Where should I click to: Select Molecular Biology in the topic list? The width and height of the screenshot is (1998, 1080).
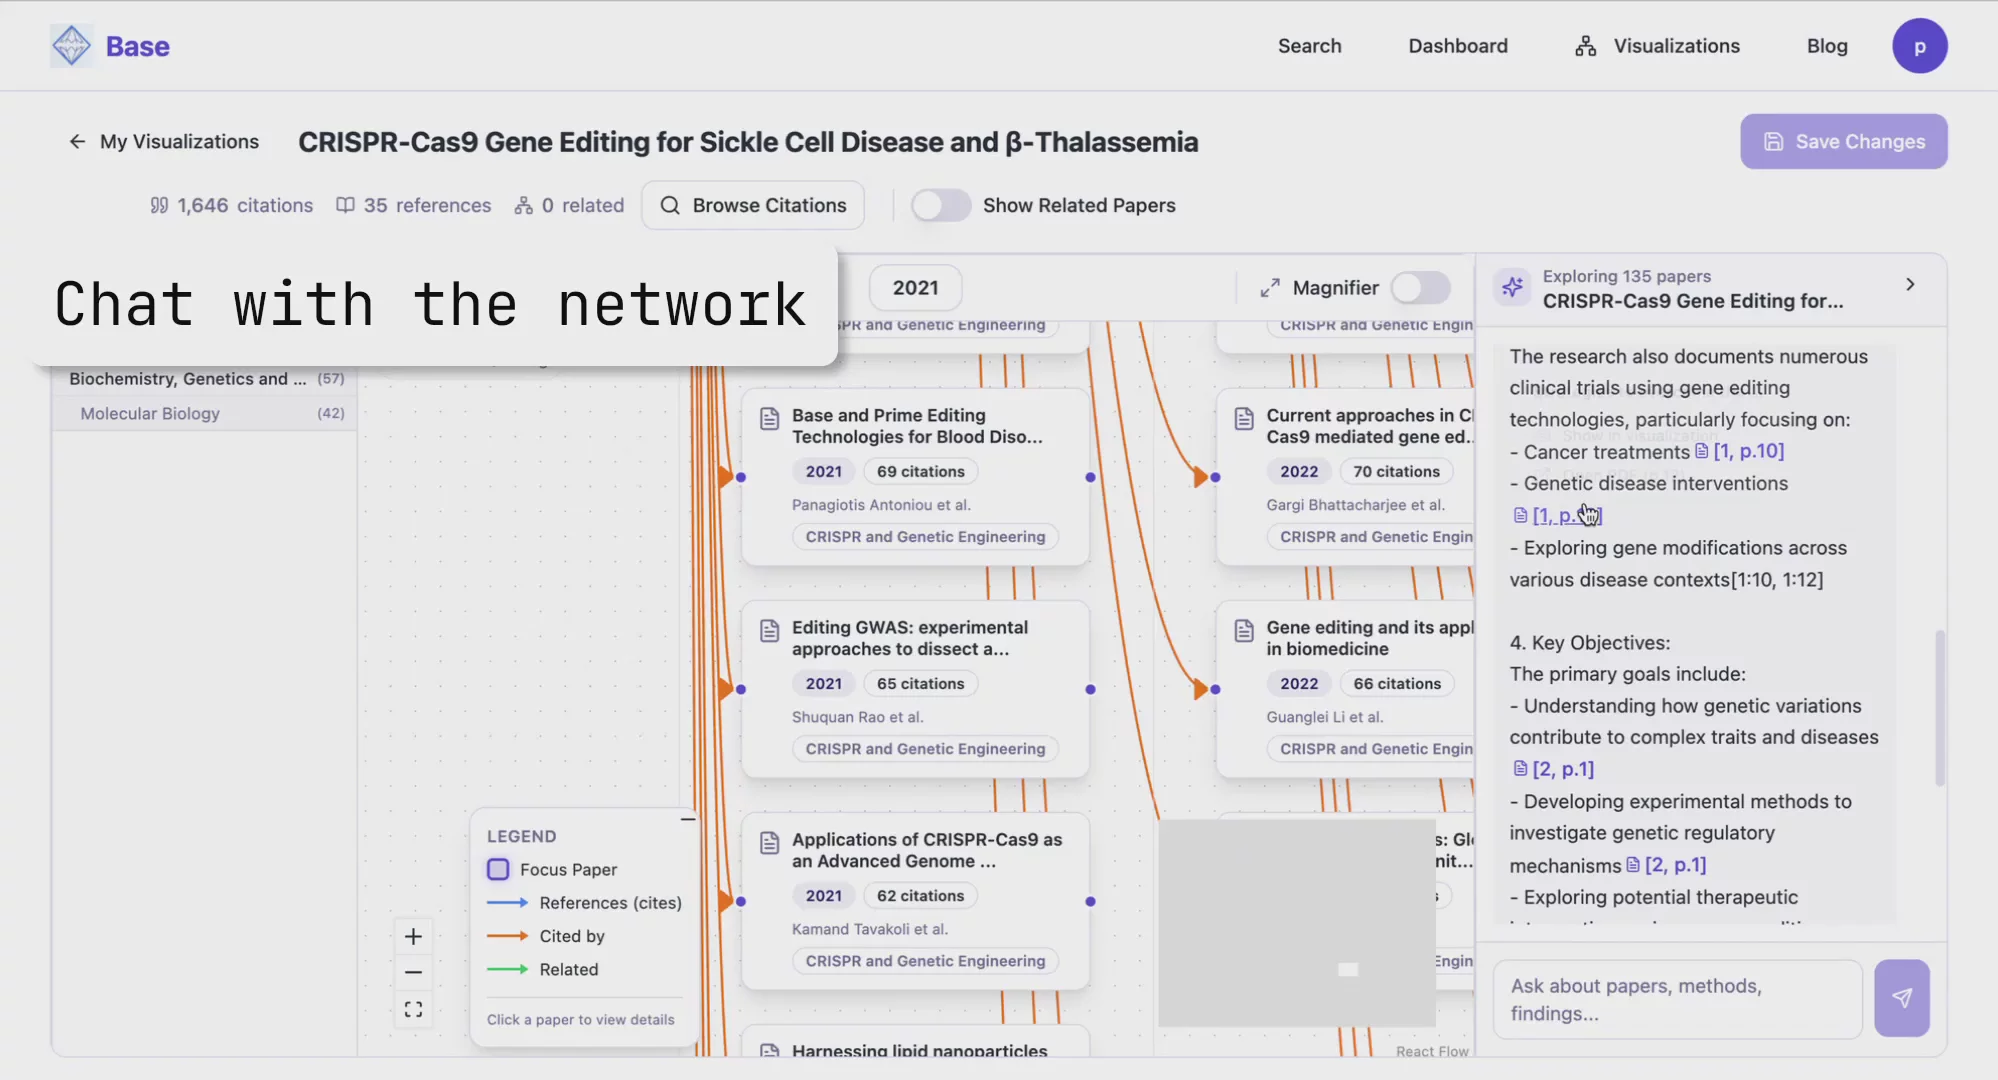pos(150,414)
